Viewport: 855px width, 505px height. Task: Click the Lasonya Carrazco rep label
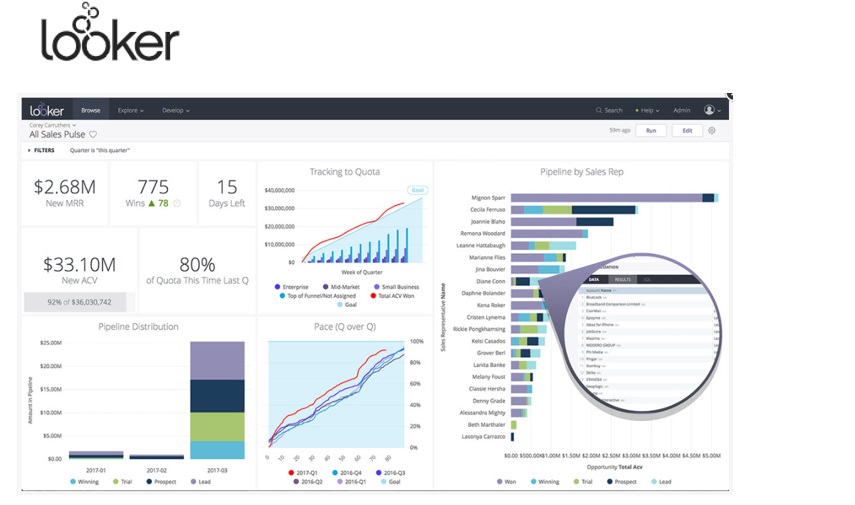coord(483,437)
